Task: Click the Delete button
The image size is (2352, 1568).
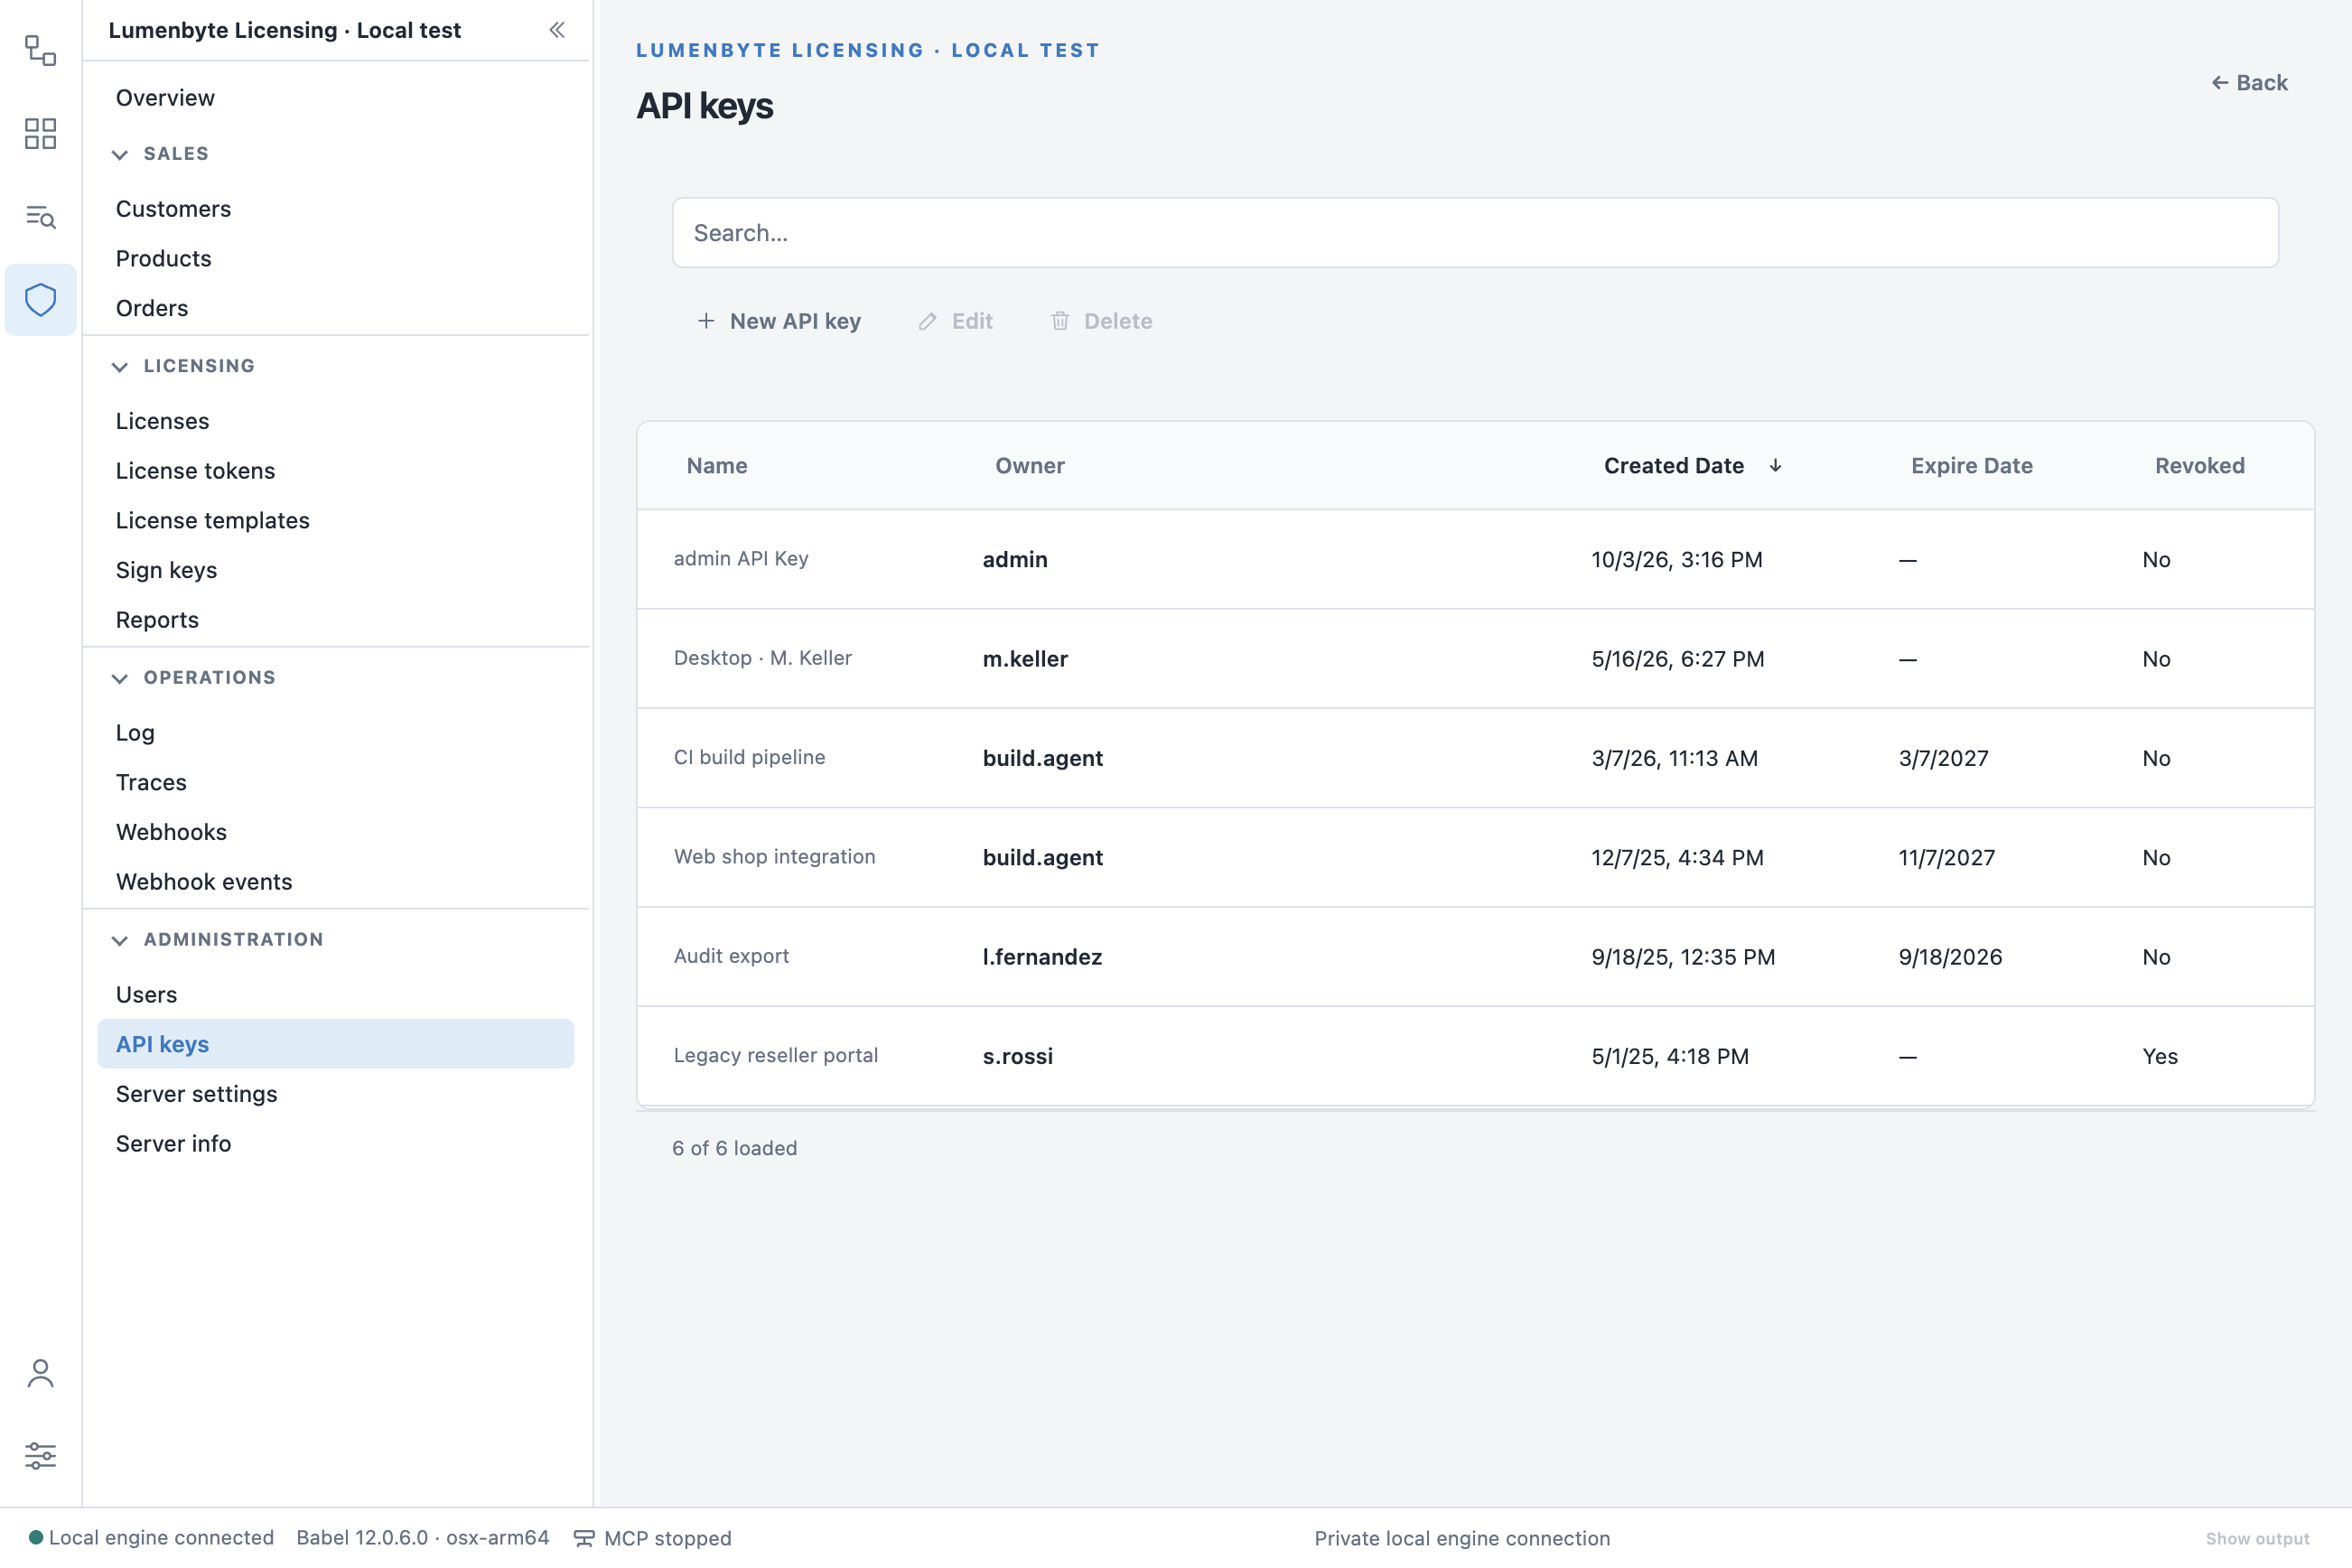Action: (1101, 321)
